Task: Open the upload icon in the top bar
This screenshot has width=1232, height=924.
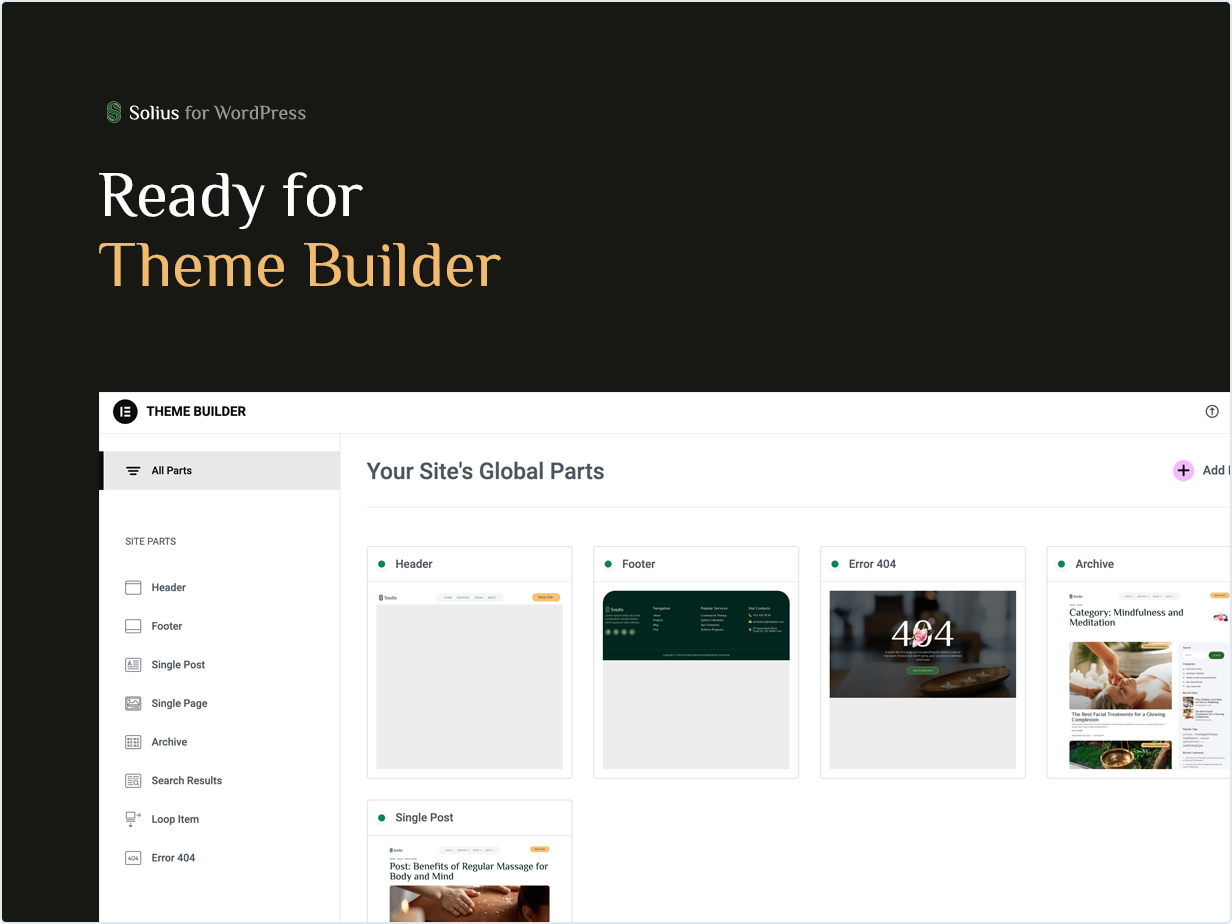Action: tap(1212, 411)
